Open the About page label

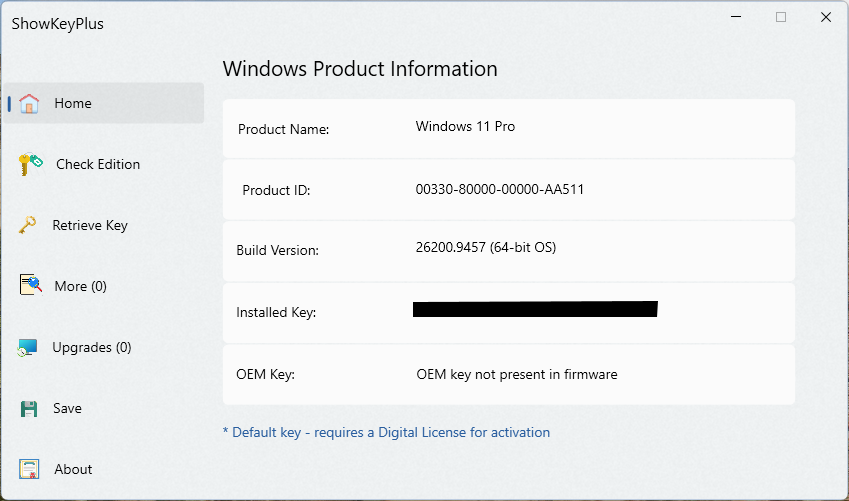pyautogui.click(x=73, y=469)
